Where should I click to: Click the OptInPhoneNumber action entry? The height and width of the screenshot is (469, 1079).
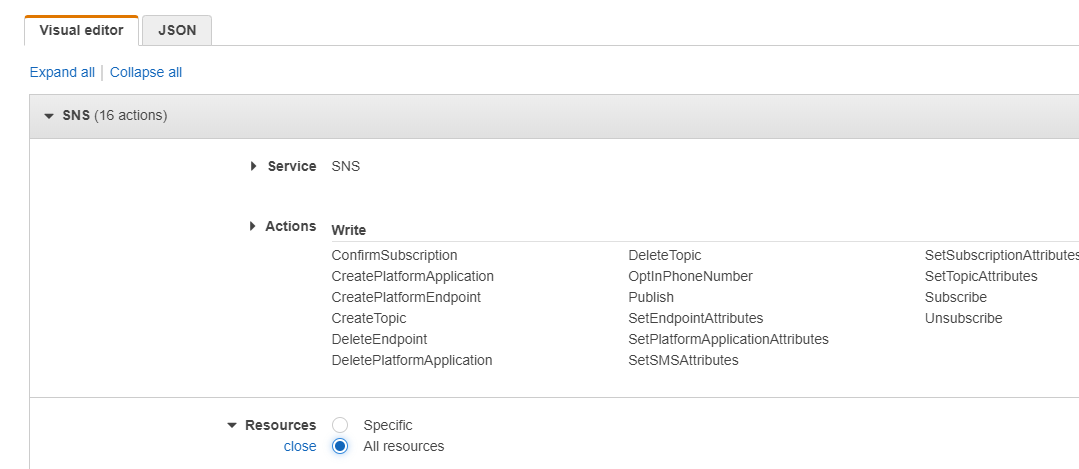[690, 276]
